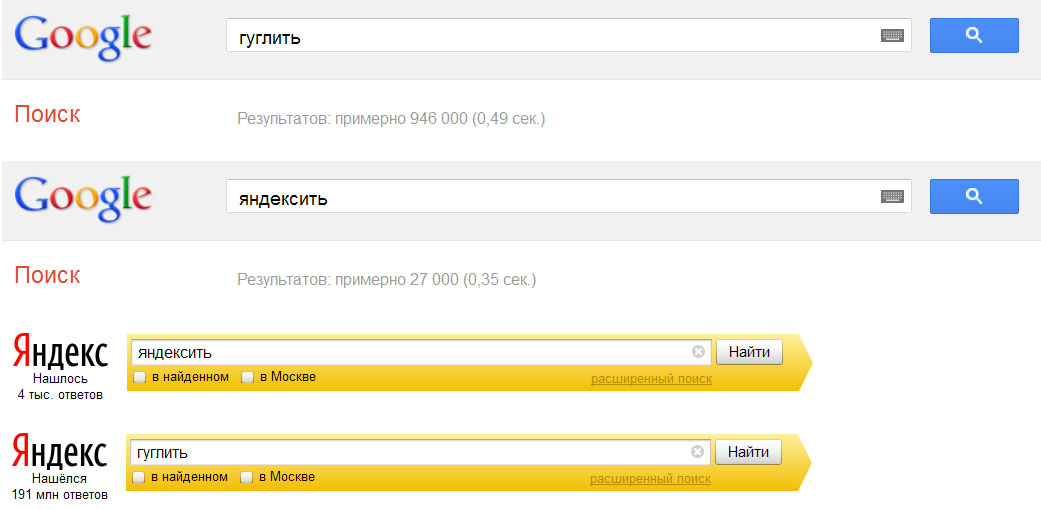The image size is (1041, 509).
Task: Click 'Найти' button next to Yandex 'яндексить' field
Action: (x=749, y=352)
